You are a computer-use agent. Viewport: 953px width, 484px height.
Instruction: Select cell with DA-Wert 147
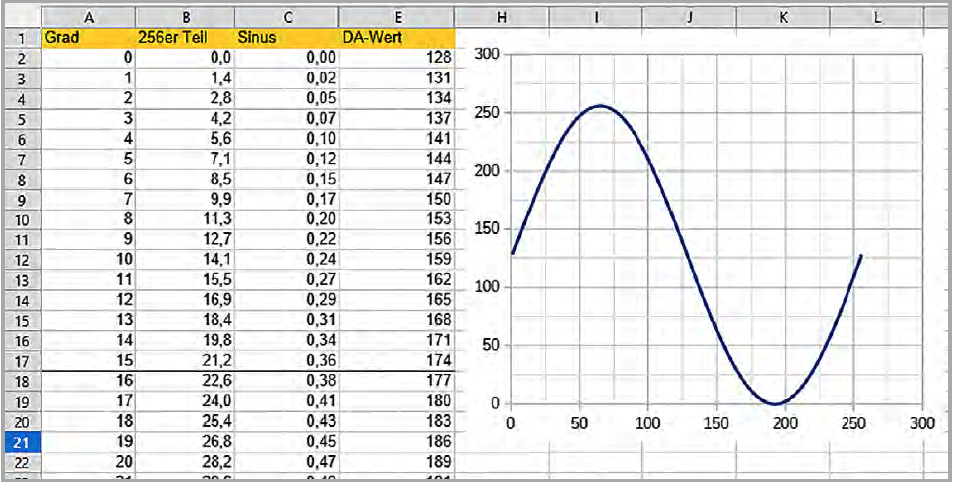(397, 179)
